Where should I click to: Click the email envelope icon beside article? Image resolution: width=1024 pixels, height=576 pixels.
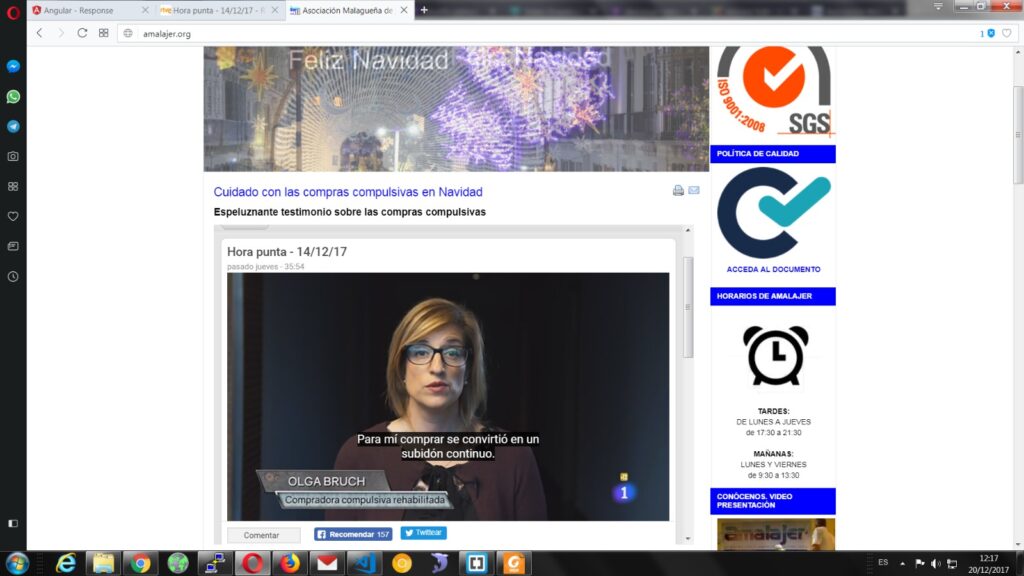694,191
